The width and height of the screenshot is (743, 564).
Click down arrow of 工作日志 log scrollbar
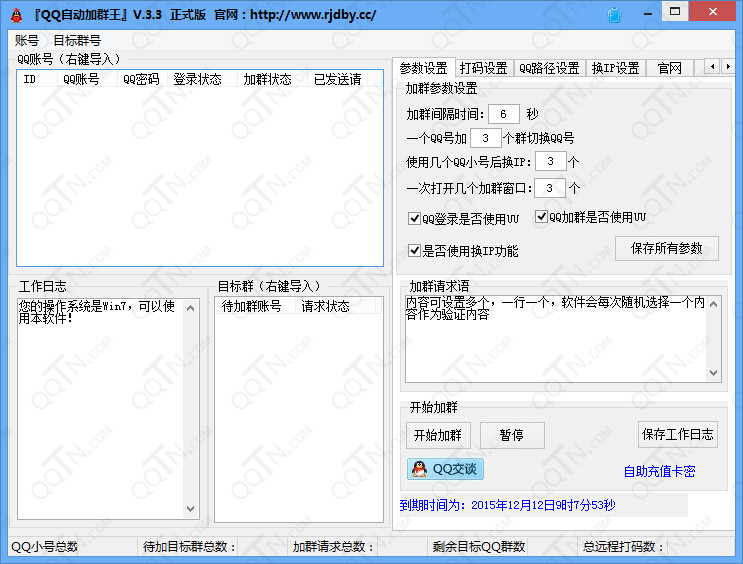point(192,509)
